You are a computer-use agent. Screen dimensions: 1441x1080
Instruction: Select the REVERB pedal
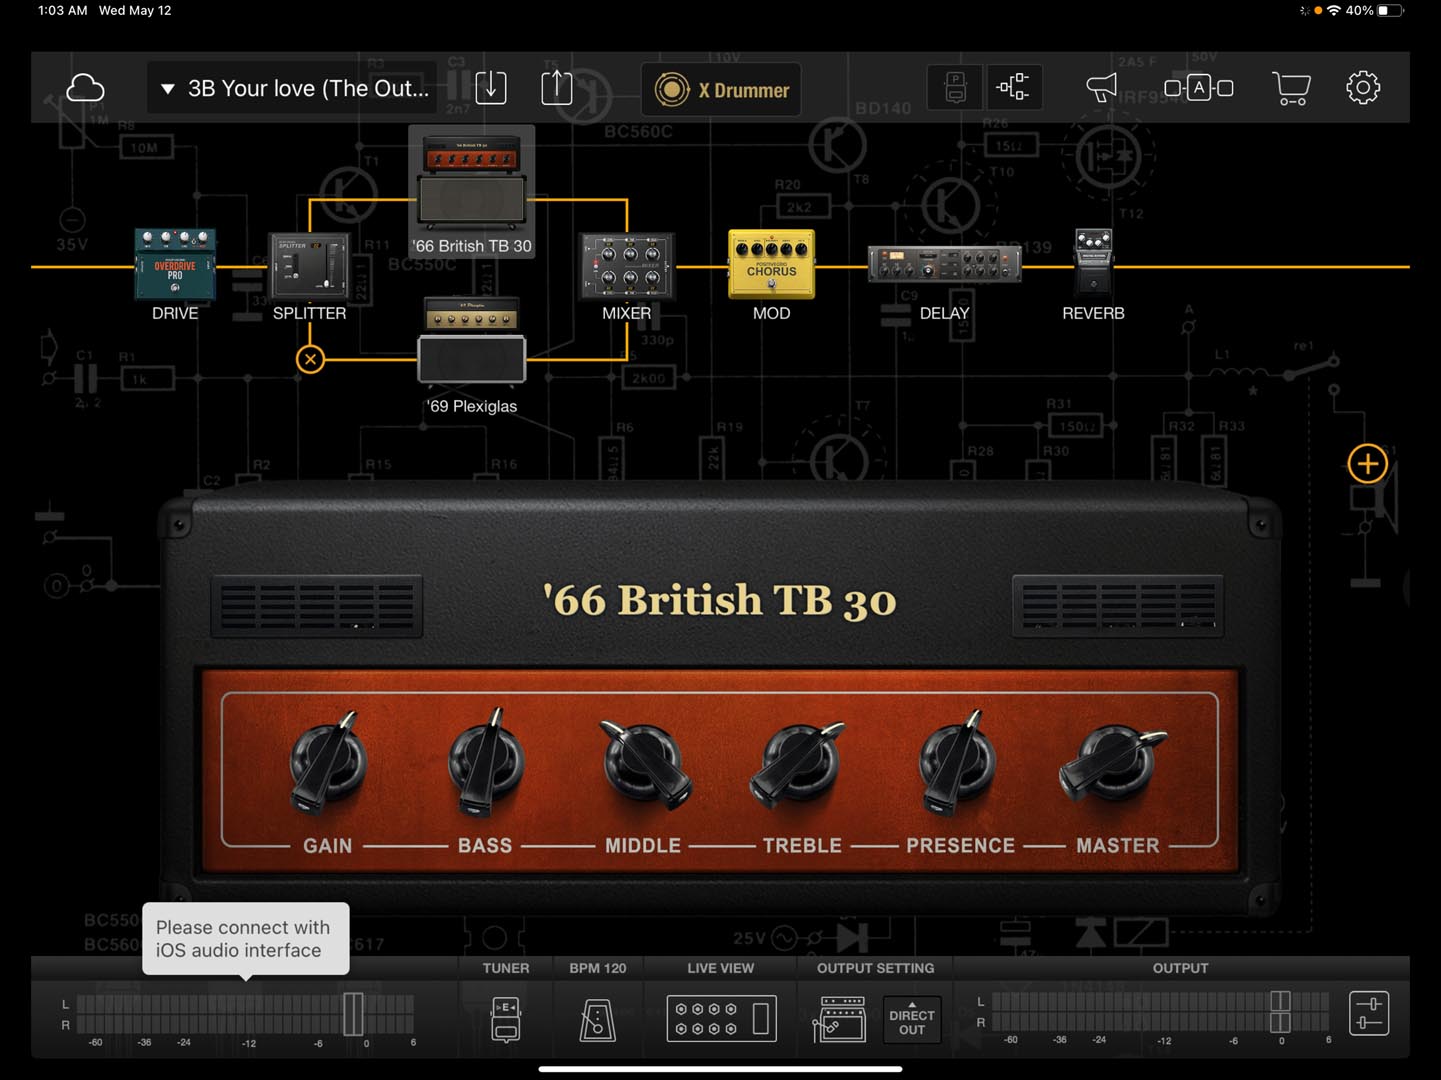tap(1093, 264)
